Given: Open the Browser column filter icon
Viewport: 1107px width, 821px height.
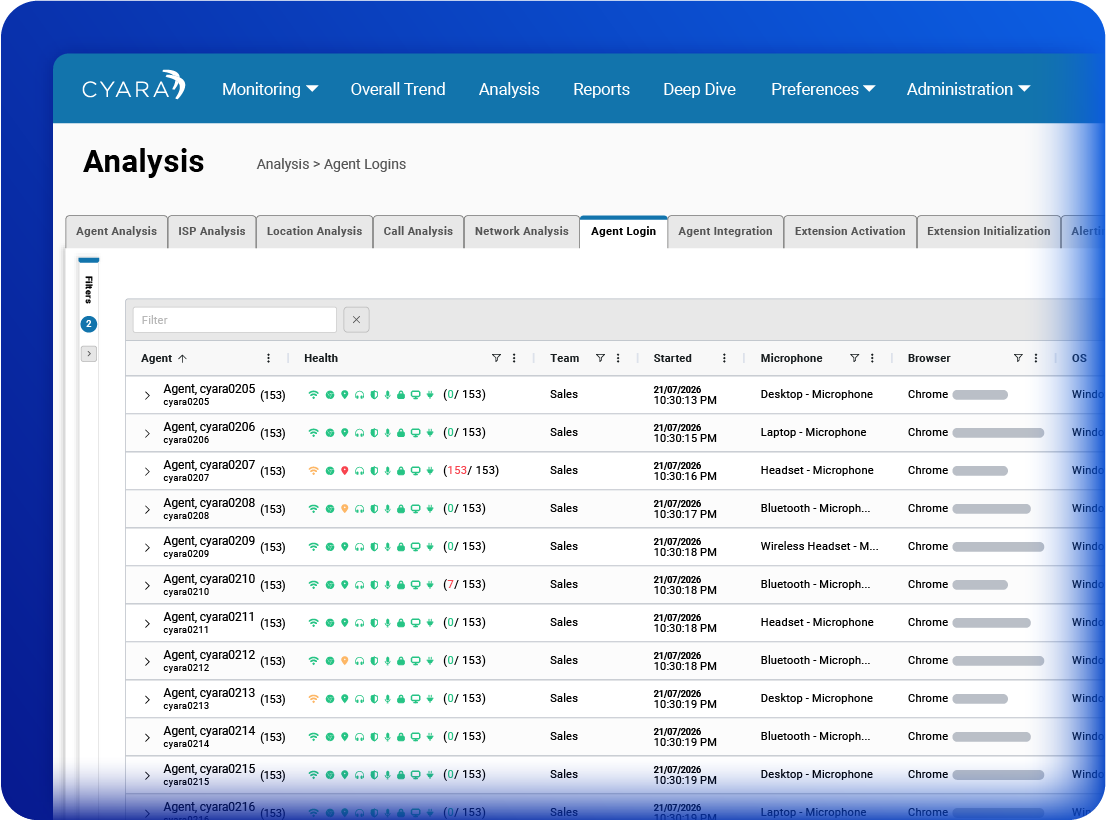Looking at the screenshot, I should (1018, 359).
